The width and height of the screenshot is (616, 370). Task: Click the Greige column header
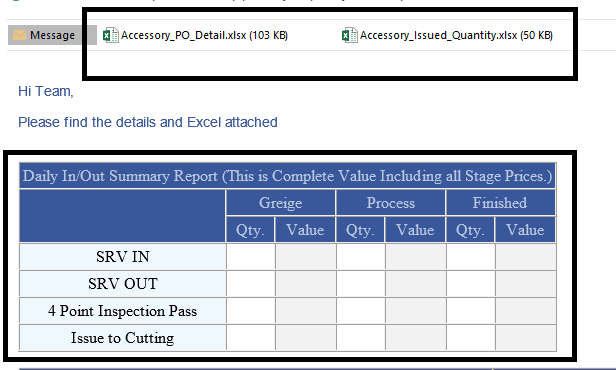point(280,203)
